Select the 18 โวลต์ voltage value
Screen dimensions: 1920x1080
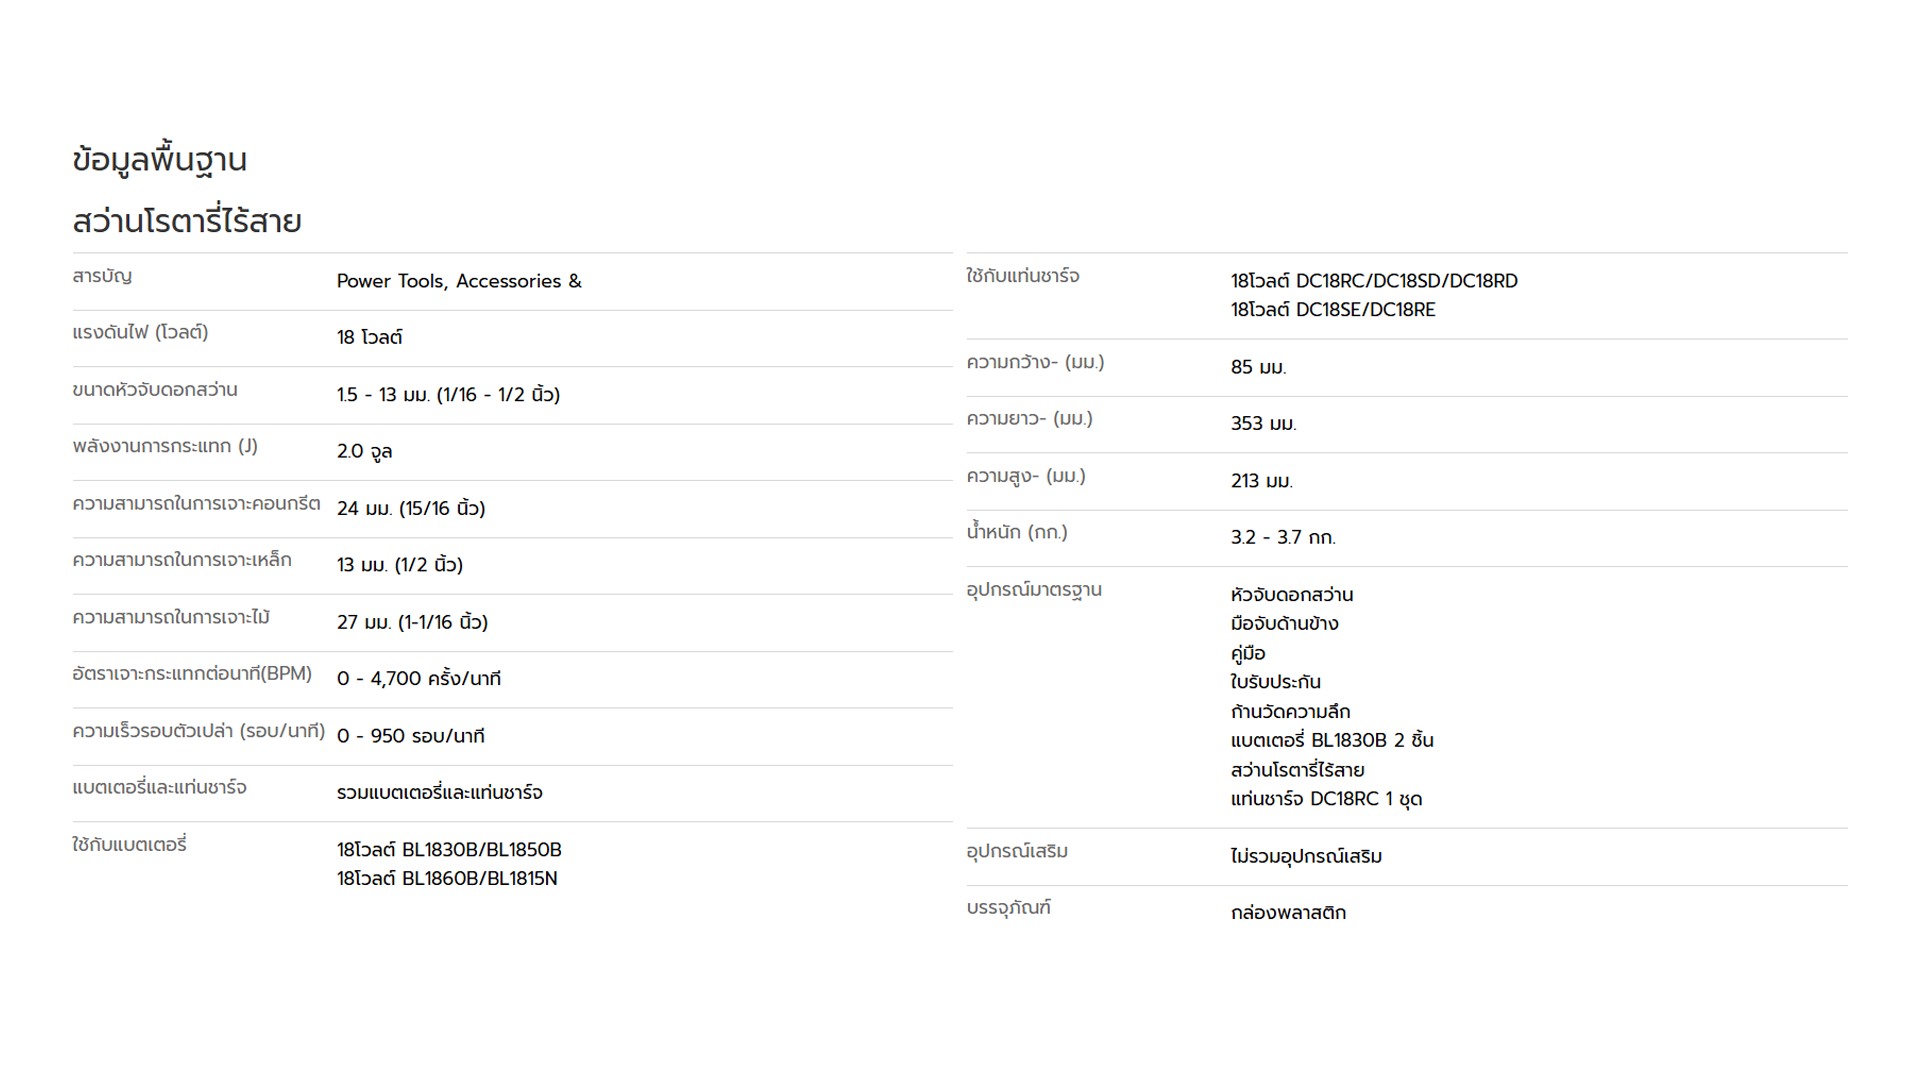pyautogui.click(x=369, y=338)
